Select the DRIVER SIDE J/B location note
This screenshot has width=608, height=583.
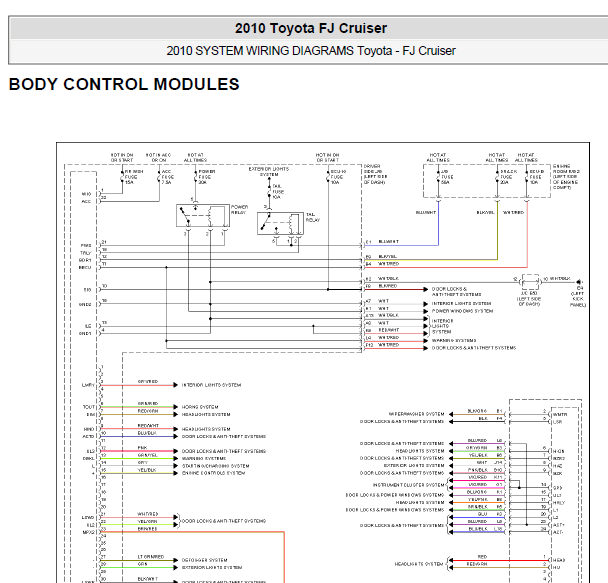[x=375, y=174]
